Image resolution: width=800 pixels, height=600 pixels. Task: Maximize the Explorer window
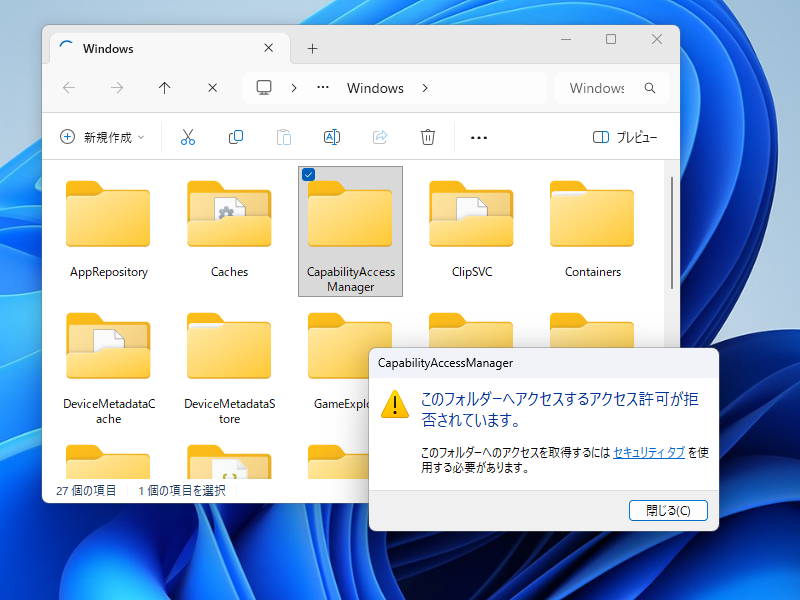[611, 39]
